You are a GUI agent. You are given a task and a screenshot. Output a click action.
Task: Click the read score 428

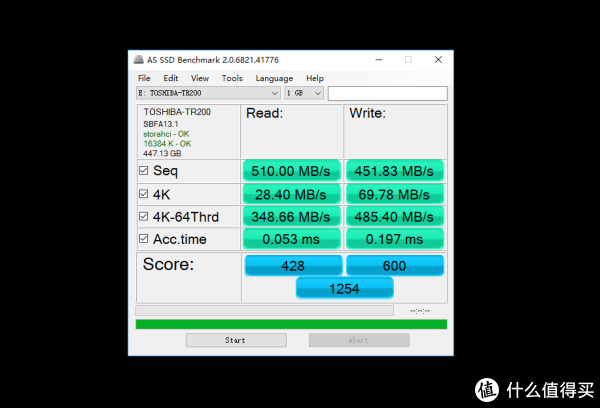[293, 266]
